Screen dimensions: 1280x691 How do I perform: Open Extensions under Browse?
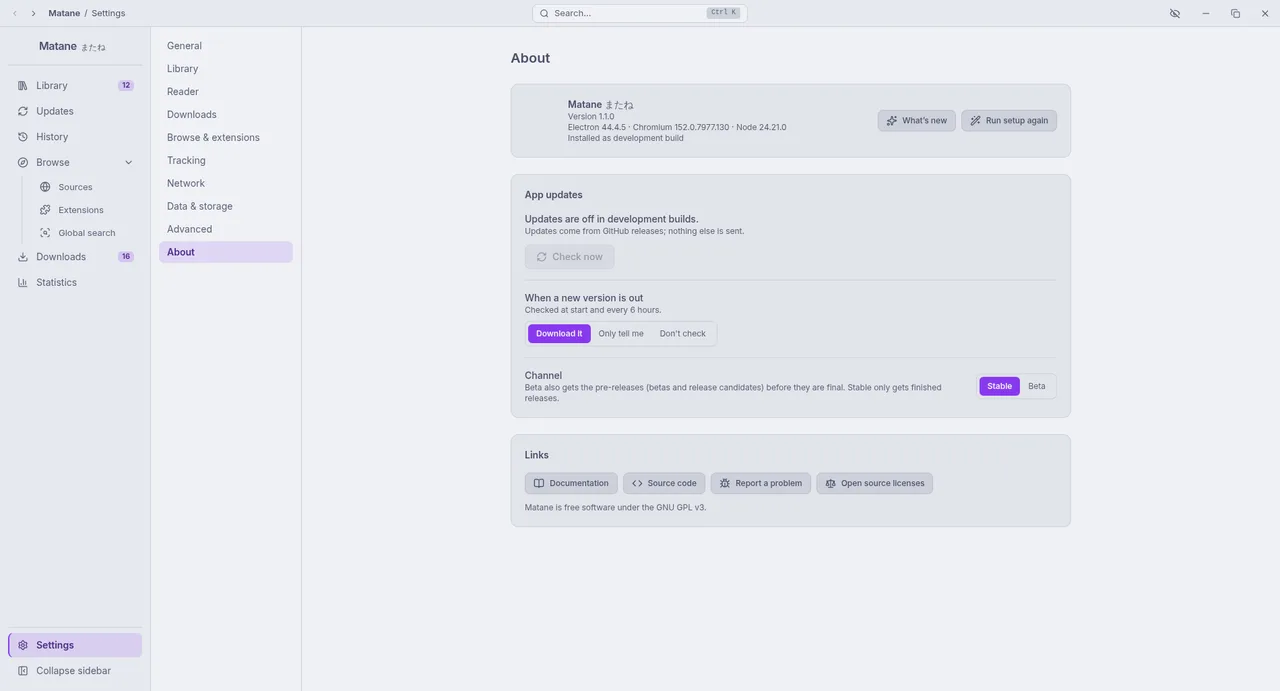(87, 210)
